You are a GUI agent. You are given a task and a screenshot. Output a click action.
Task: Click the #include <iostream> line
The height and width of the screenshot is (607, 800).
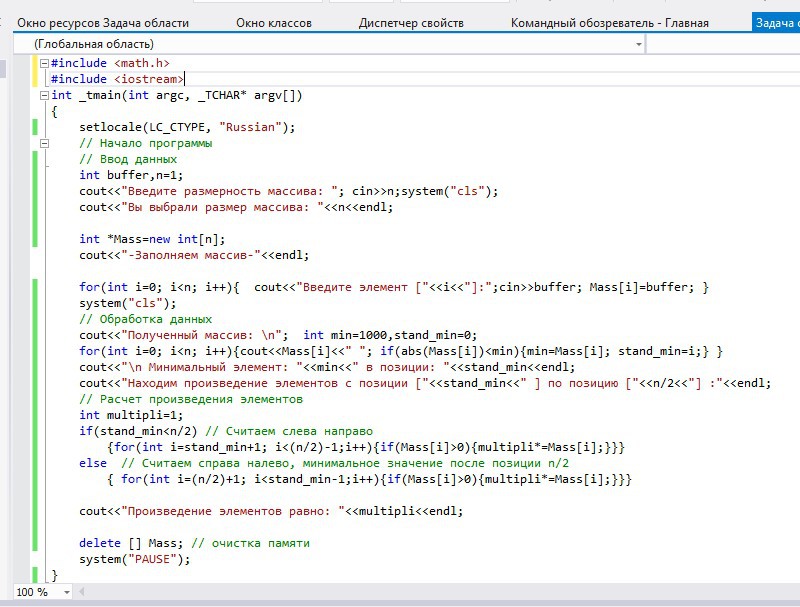[117, 79]
